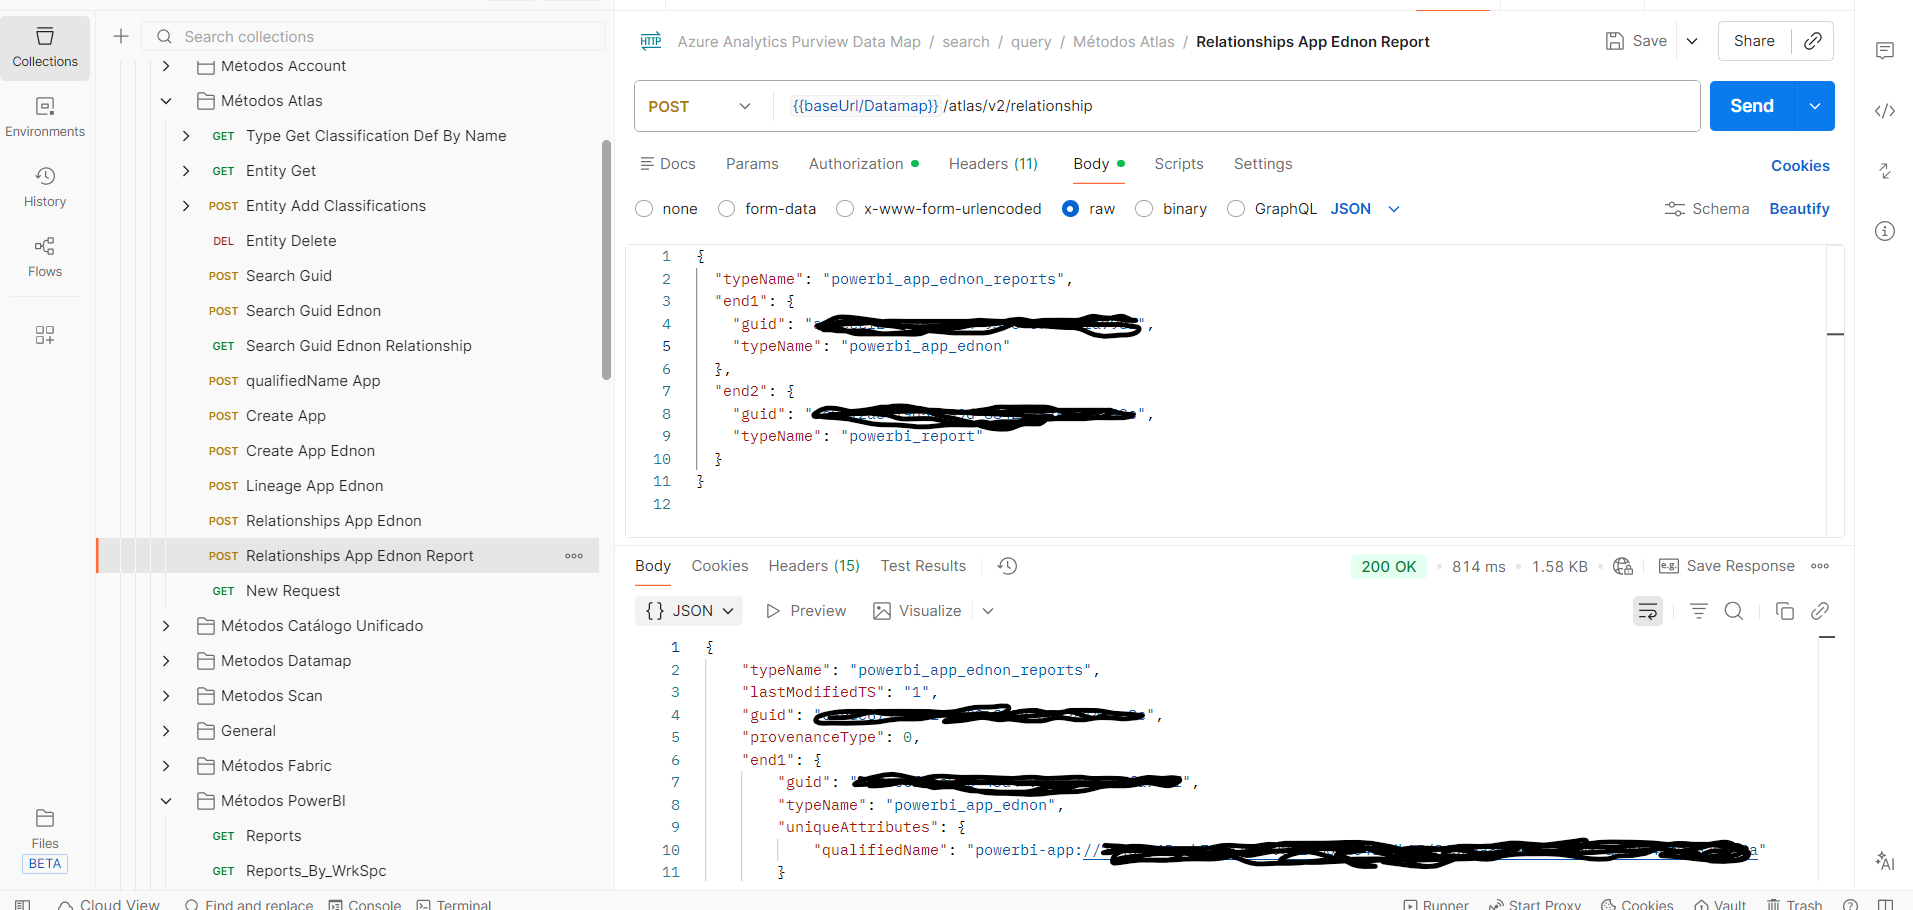Select the x-www-form-urlencoded body type

845,209
